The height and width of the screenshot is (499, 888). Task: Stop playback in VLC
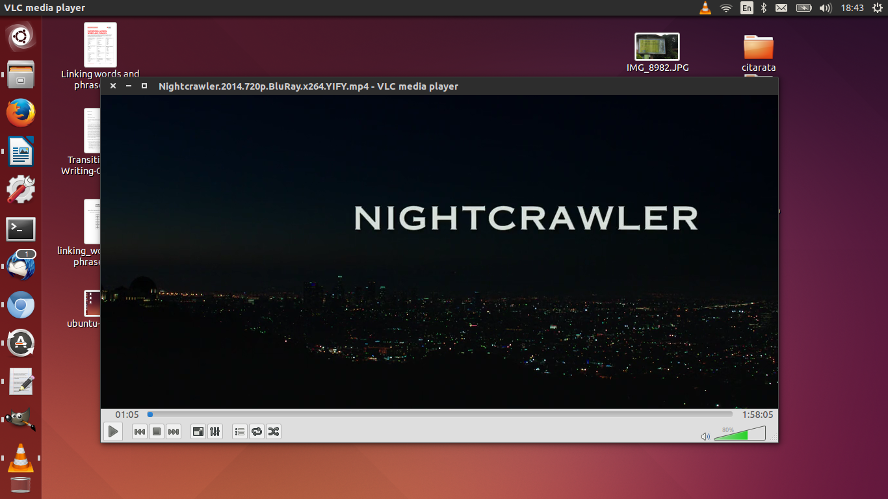point(157,432)
